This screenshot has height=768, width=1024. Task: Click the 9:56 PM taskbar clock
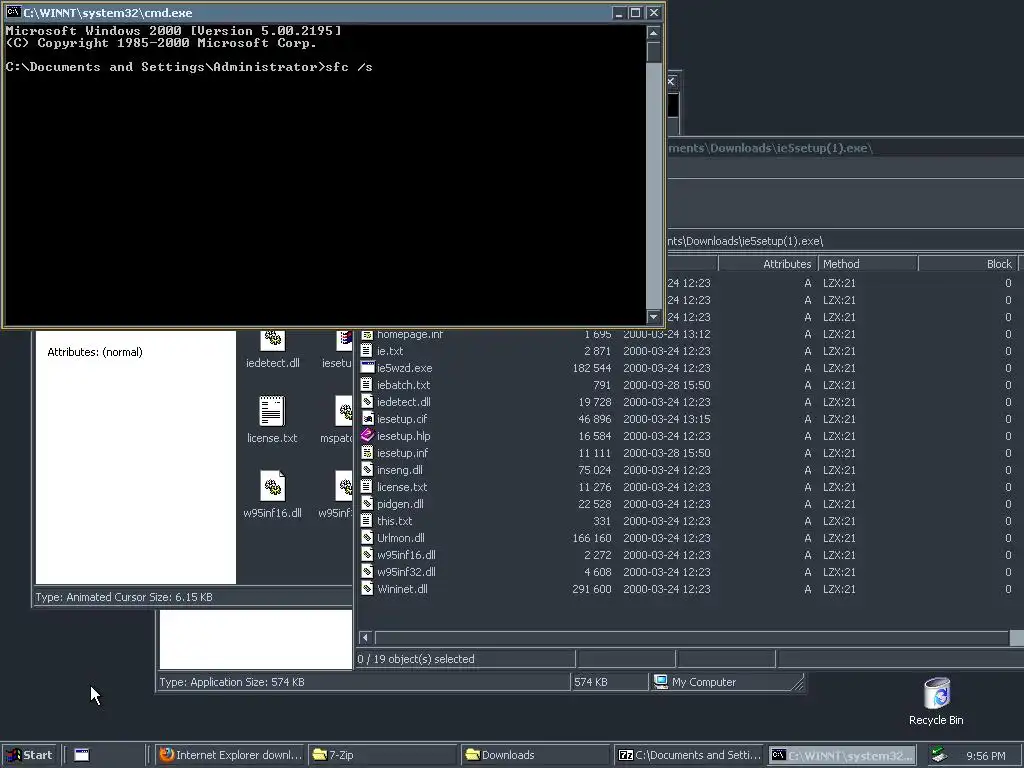click(986, 756)
